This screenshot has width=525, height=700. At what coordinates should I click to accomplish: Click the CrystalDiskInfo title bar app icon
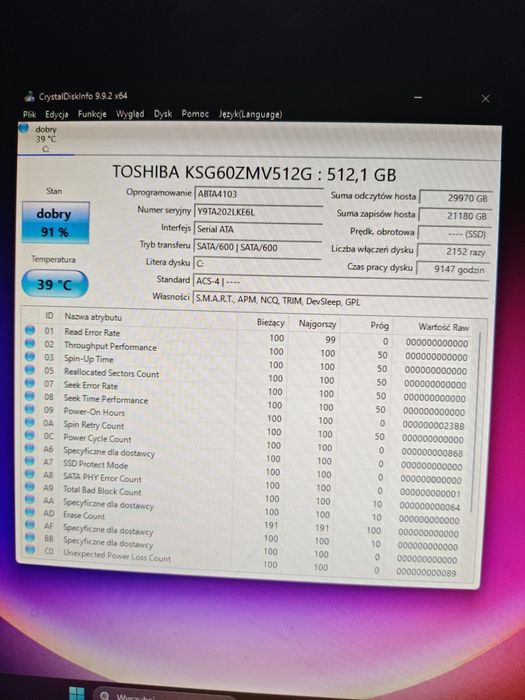point(29,96)
